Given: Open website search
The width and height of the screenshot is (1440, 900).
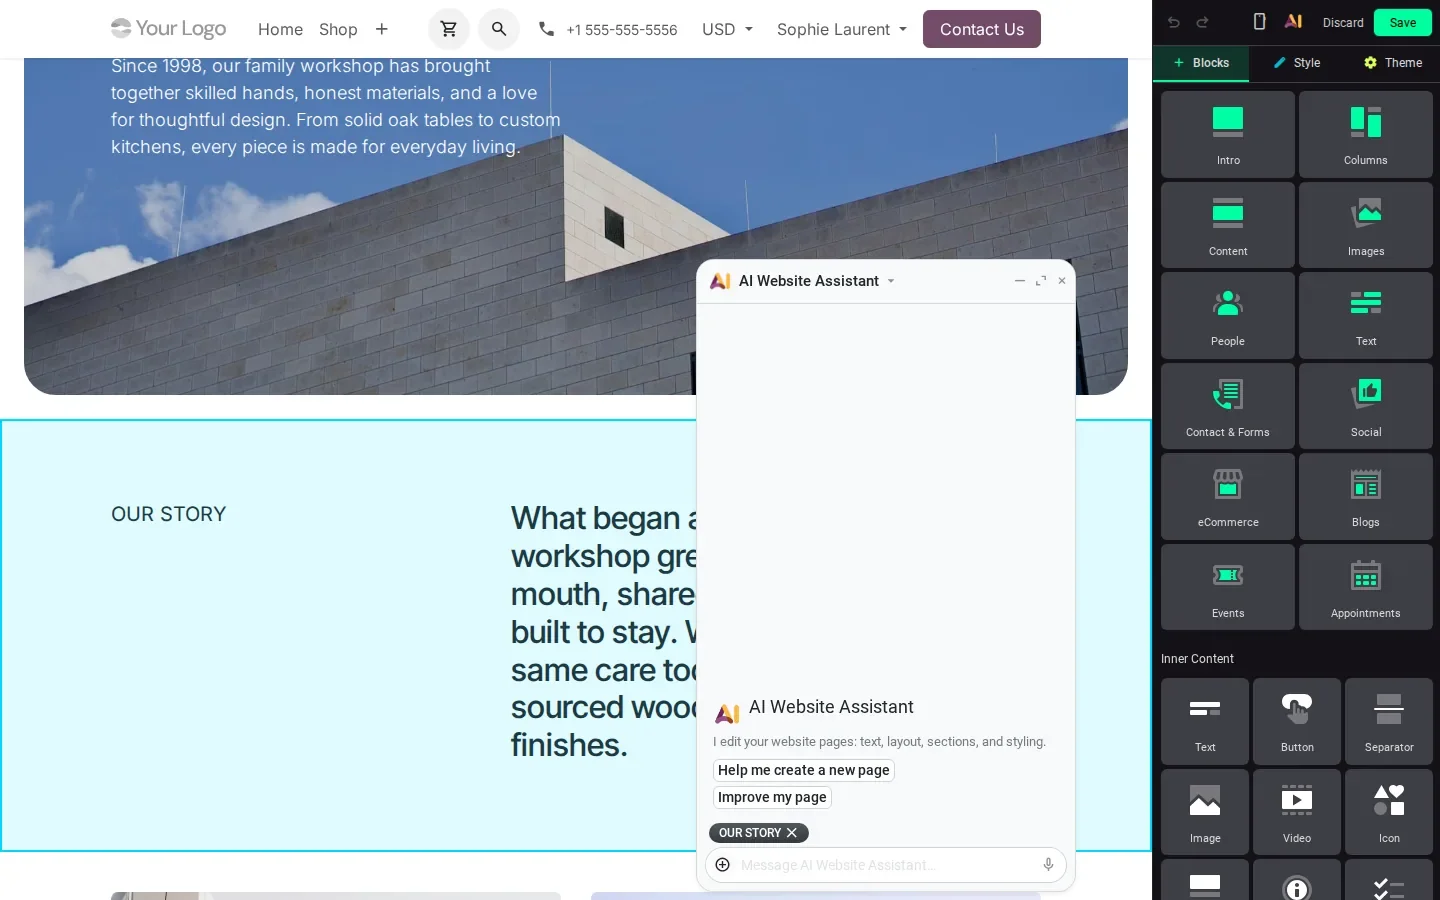Looking at the screenshot, I should [x=499, y=29].
